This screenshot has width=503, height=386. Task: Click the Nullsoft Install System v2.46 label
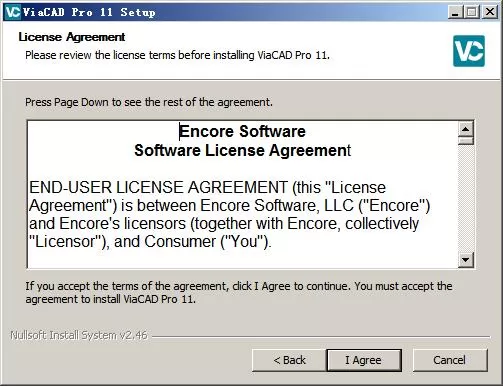(x=79, y=335)
